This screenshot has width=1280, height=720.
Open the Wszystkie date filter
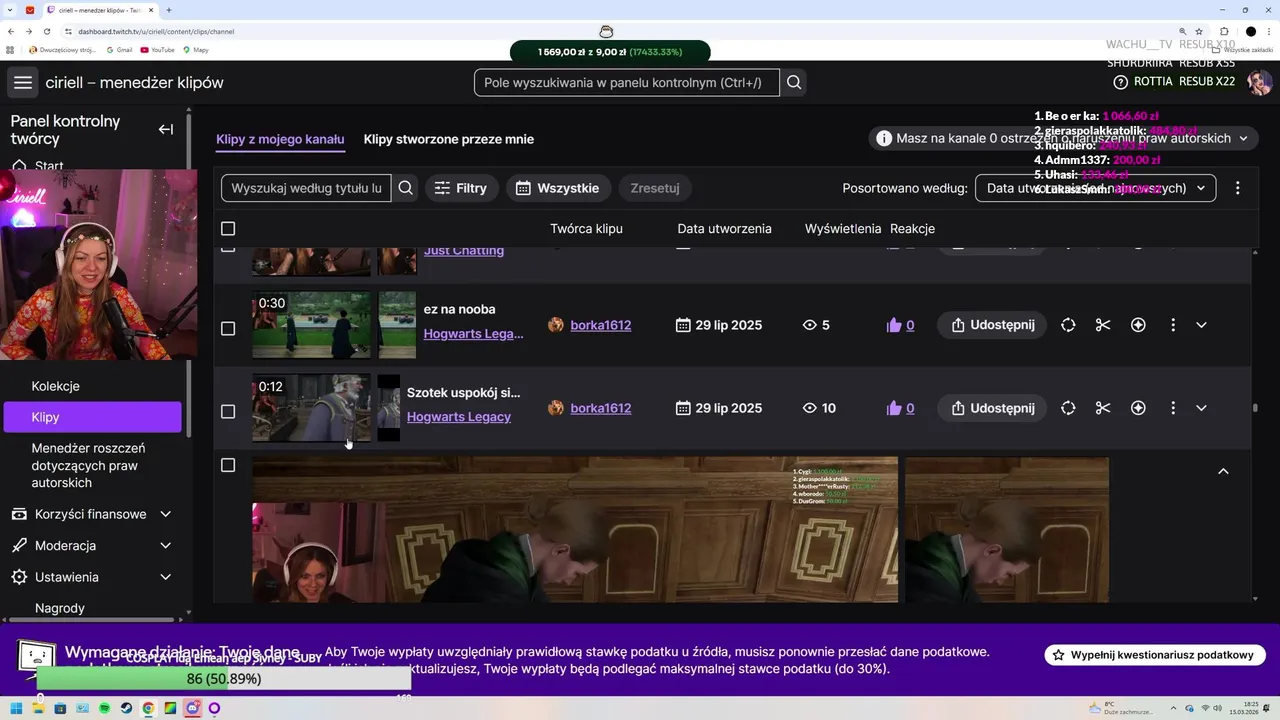[x=558, y=188]
